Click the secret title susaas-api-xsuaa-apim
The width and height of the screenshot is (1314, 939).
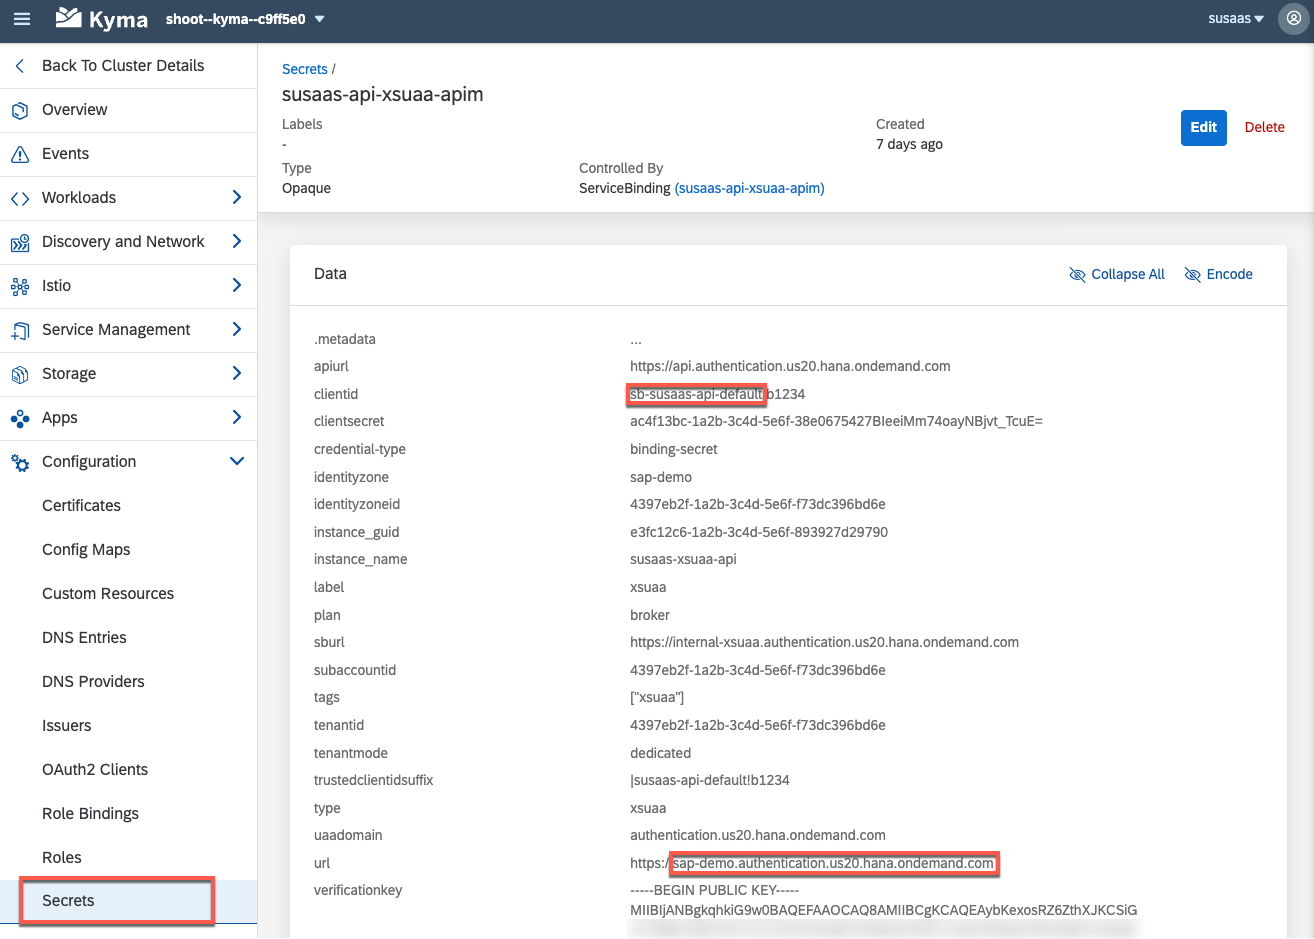(382, 94)
